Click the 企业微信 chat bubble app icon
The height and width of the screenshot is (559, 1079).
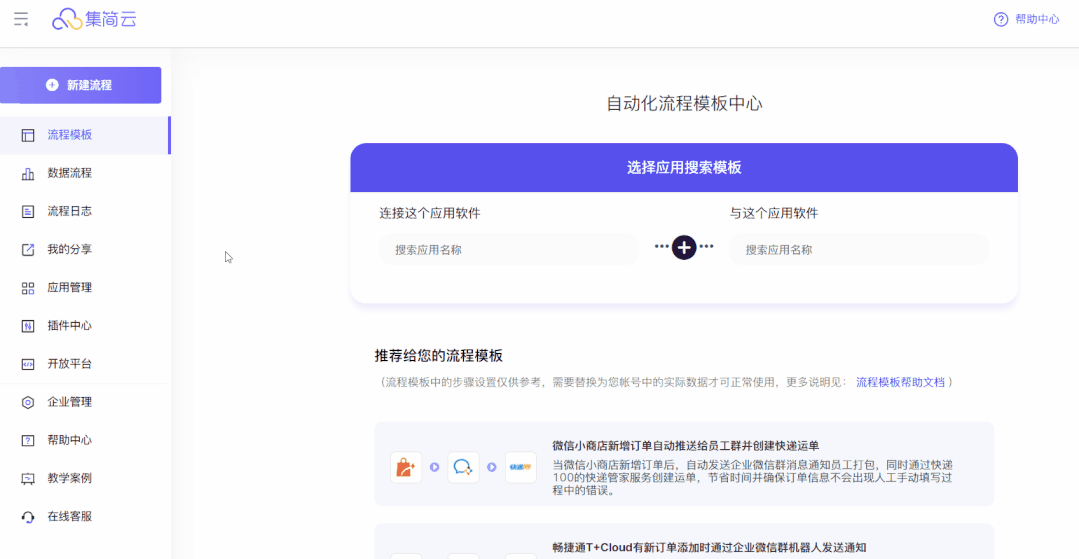pos(463,467)
